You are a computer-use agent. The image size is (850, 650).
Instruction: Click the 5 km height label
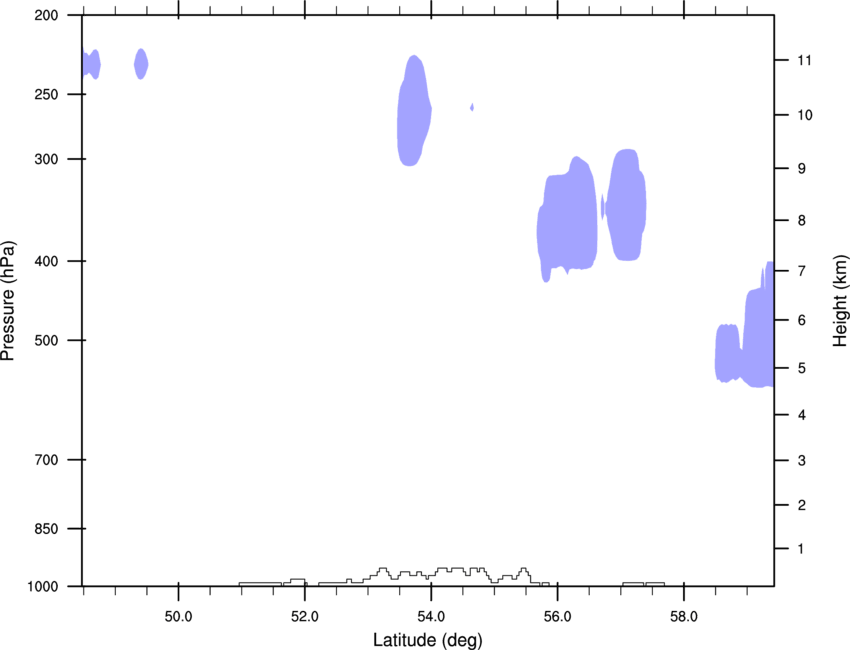pos(802,368)
